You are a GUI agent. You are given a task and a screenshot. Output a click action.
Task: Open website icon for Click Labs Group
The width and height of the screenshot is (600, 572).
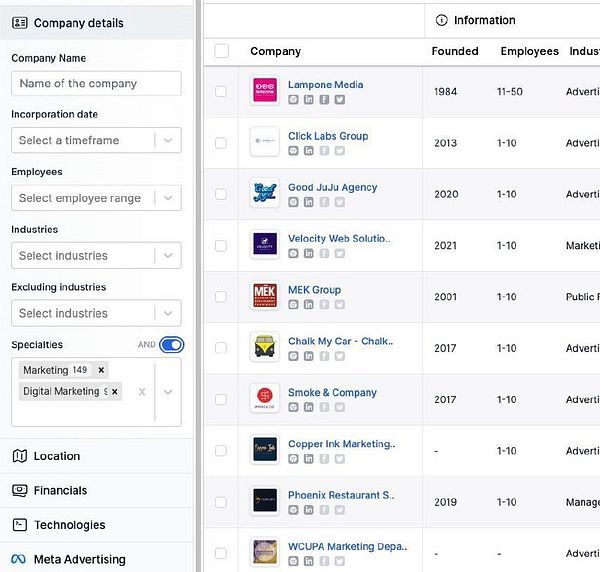coord(293,151)
